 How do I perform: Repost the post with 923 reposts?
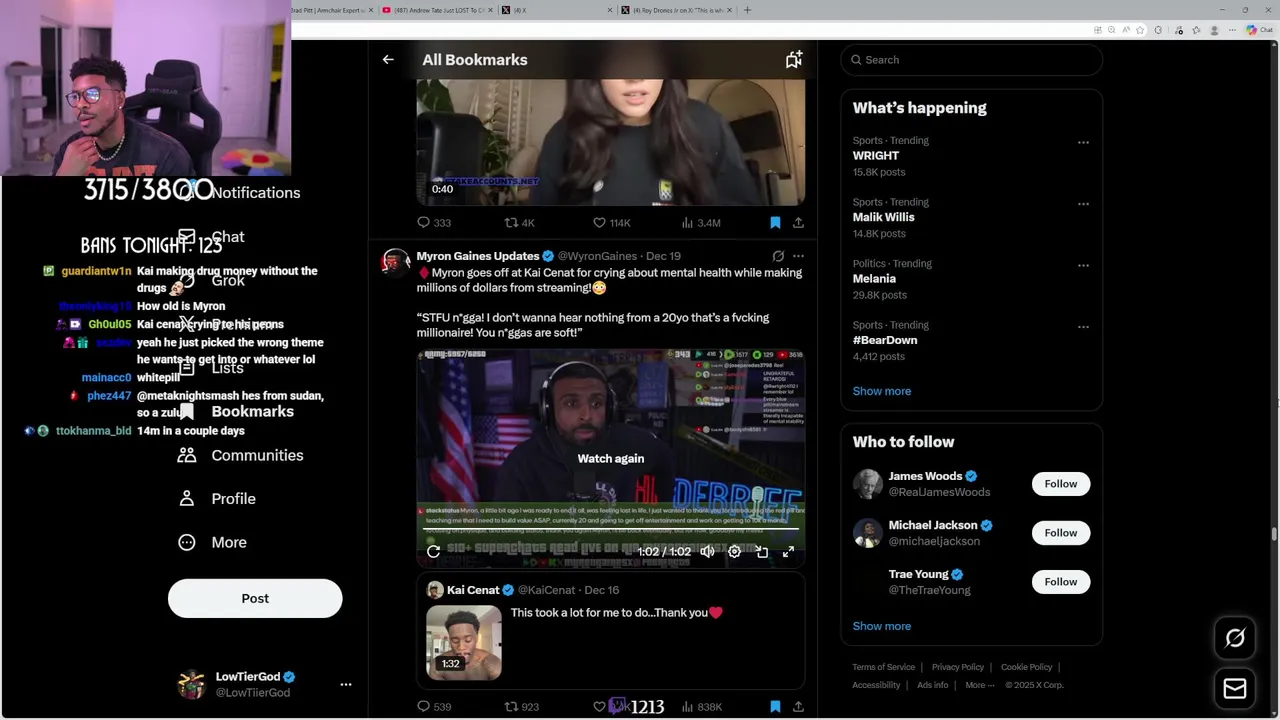click(521, 706)
